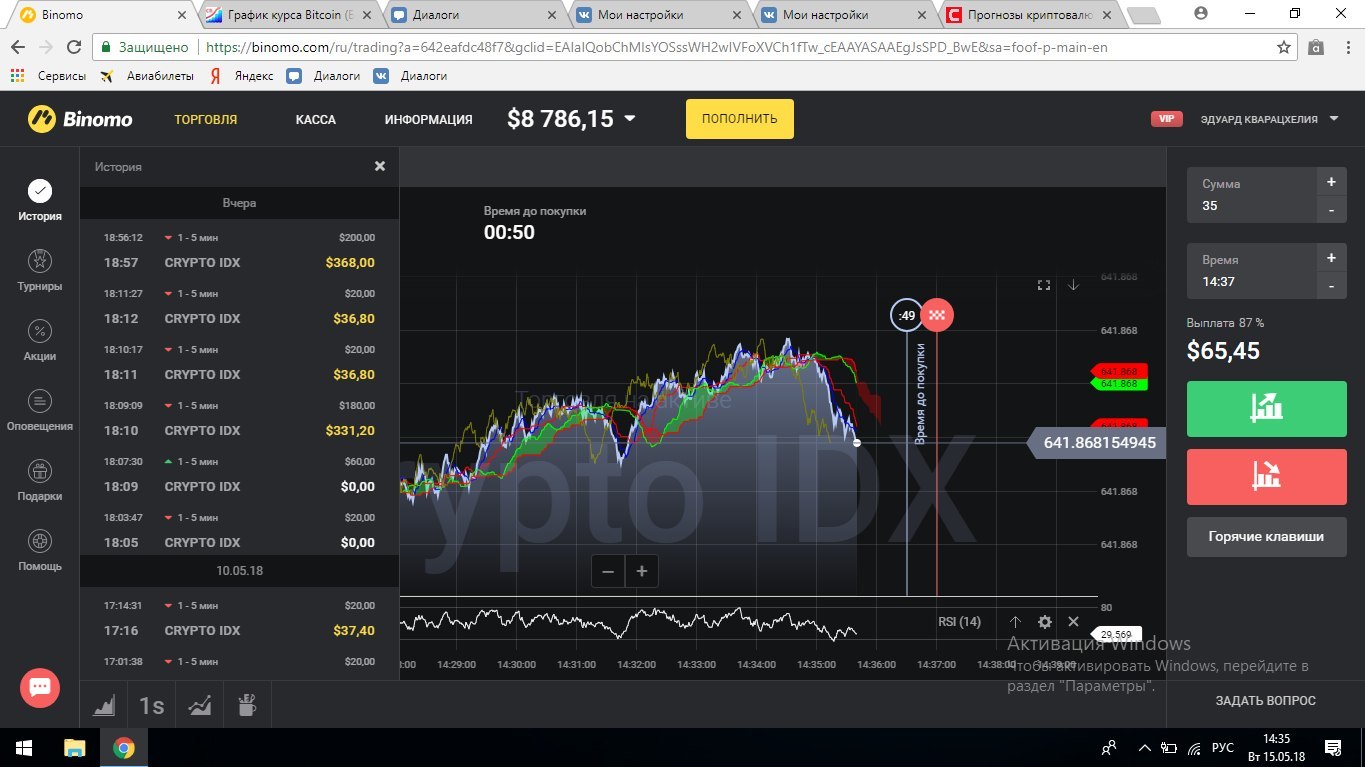Open the Windows notification center
1365x767 pixels.
[1333, 747]
